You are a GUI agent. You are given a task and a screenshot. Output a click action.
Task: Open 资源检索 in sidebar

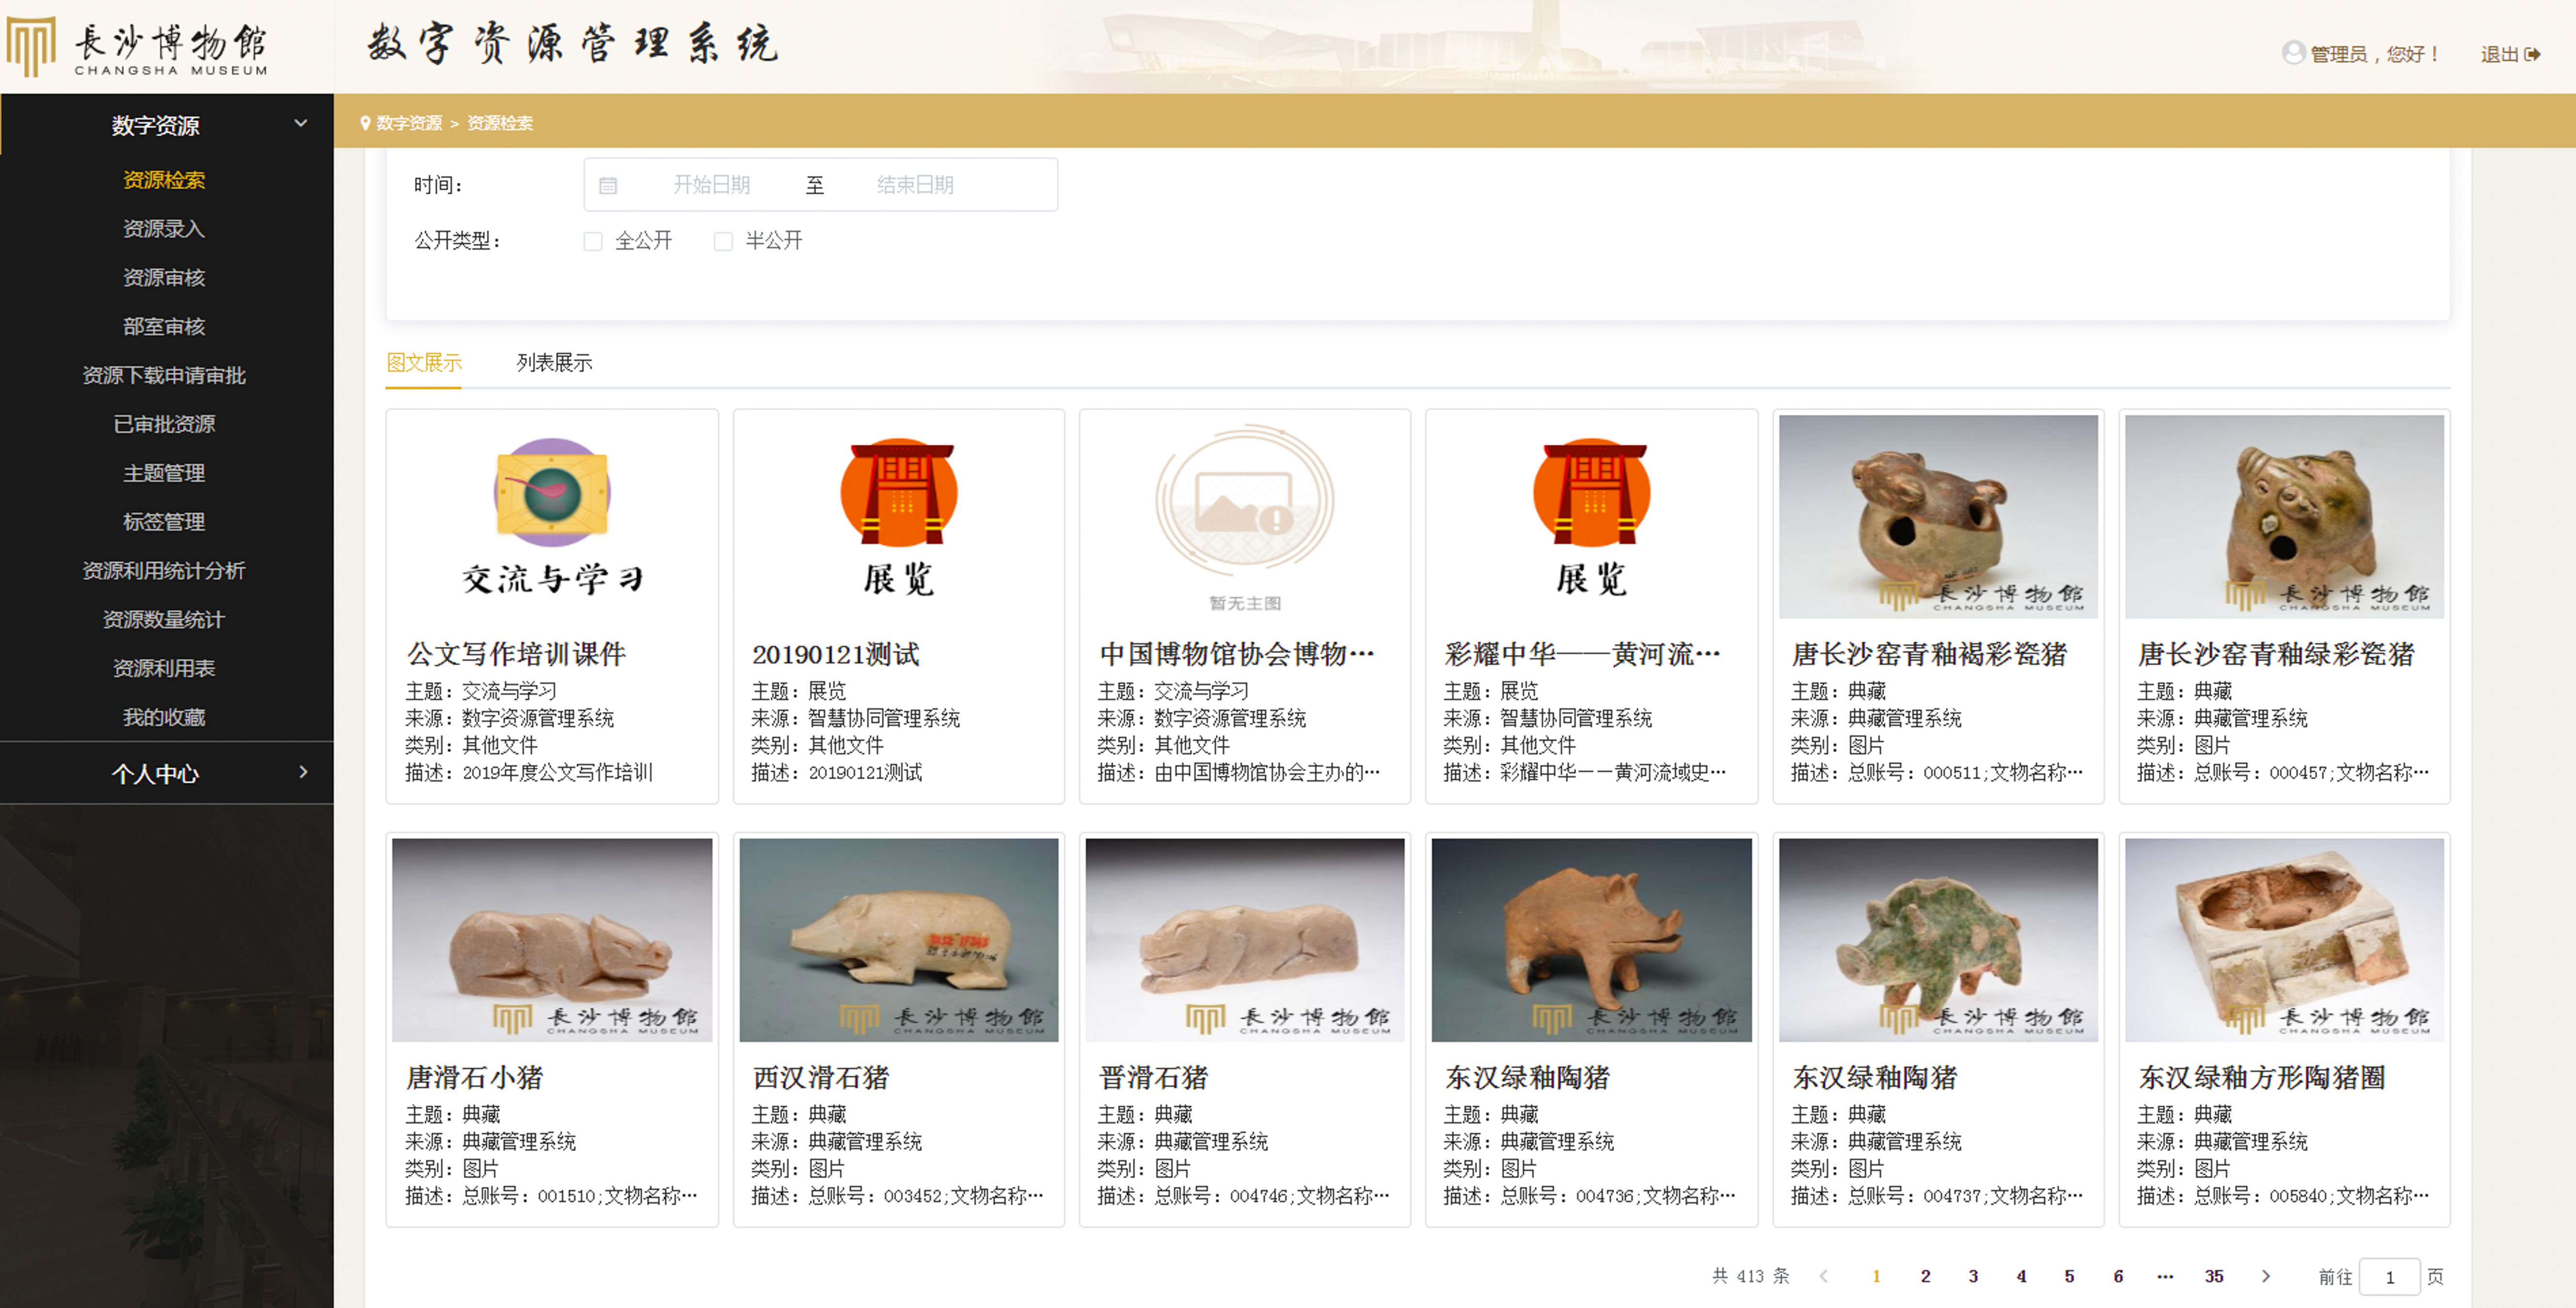164,180
